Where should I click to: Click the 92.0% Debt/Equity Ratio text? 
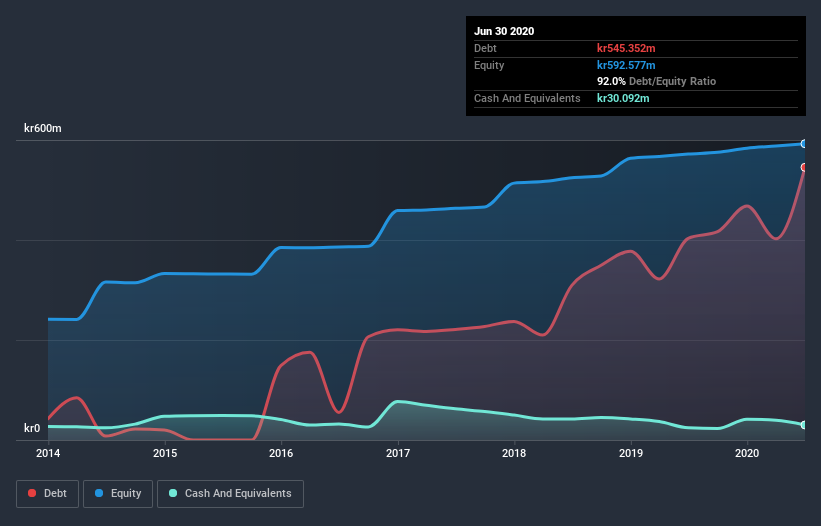pos(657,81)
